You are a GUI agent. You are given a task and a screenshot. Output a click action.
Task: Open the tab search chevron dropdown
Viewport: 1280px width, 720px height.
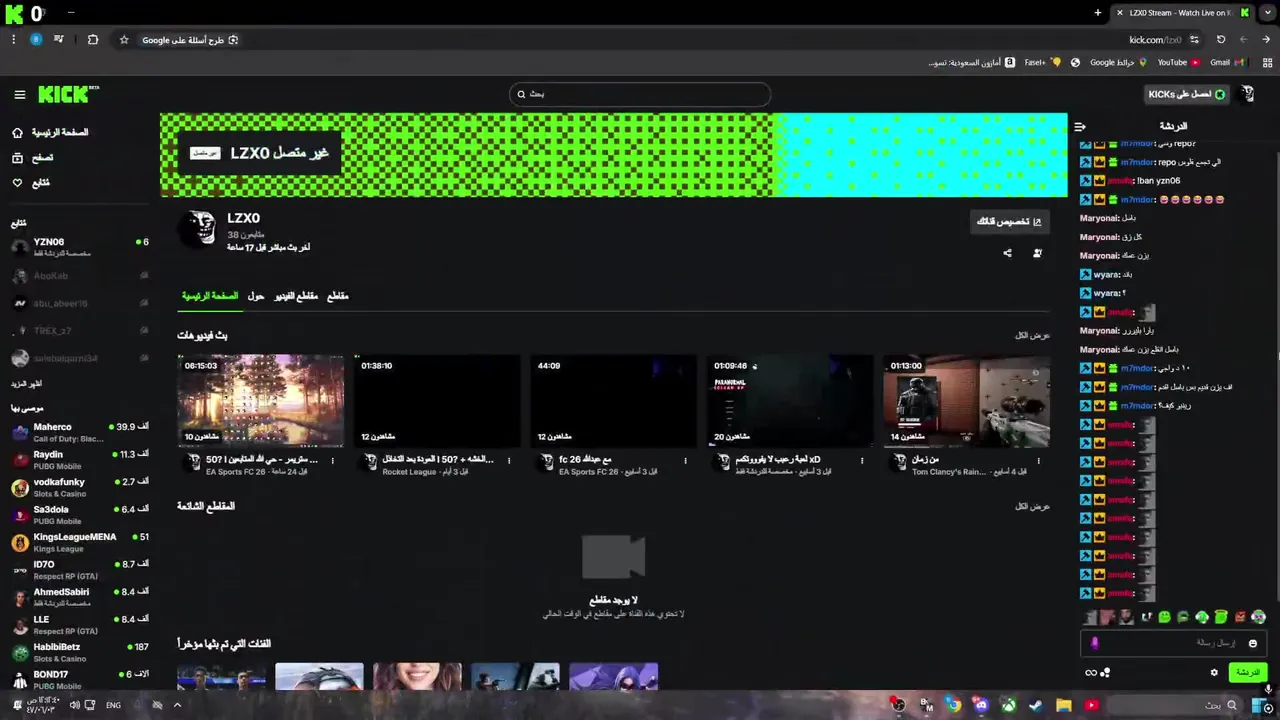coord(1267,13)
